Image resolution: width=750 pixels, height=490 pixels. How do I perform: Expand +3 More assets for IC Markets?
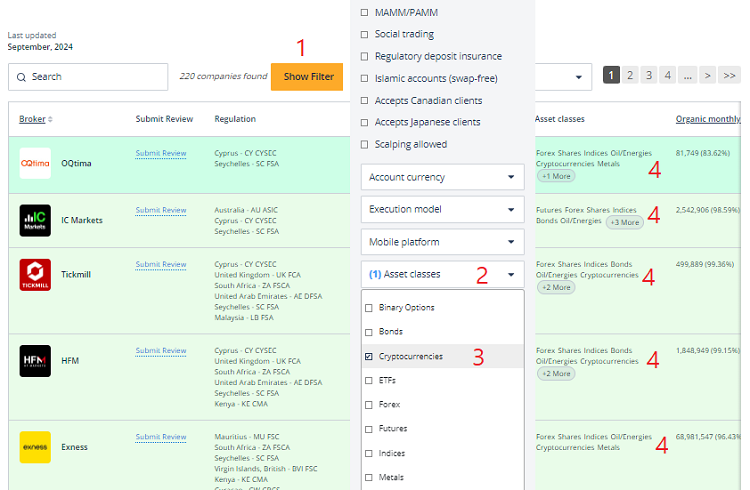(625, 223)
